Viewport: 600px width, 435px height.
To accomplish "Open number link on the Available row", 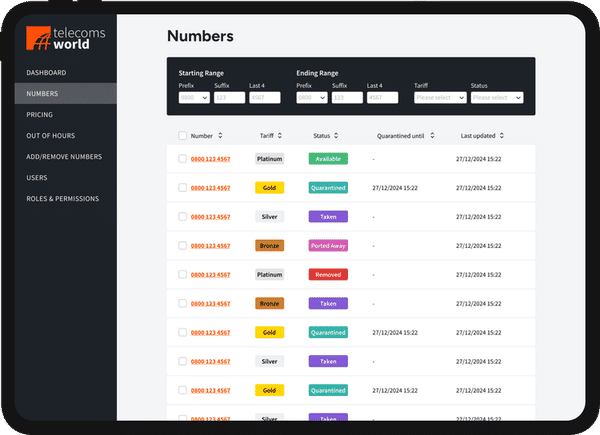I will click(210, 159).
